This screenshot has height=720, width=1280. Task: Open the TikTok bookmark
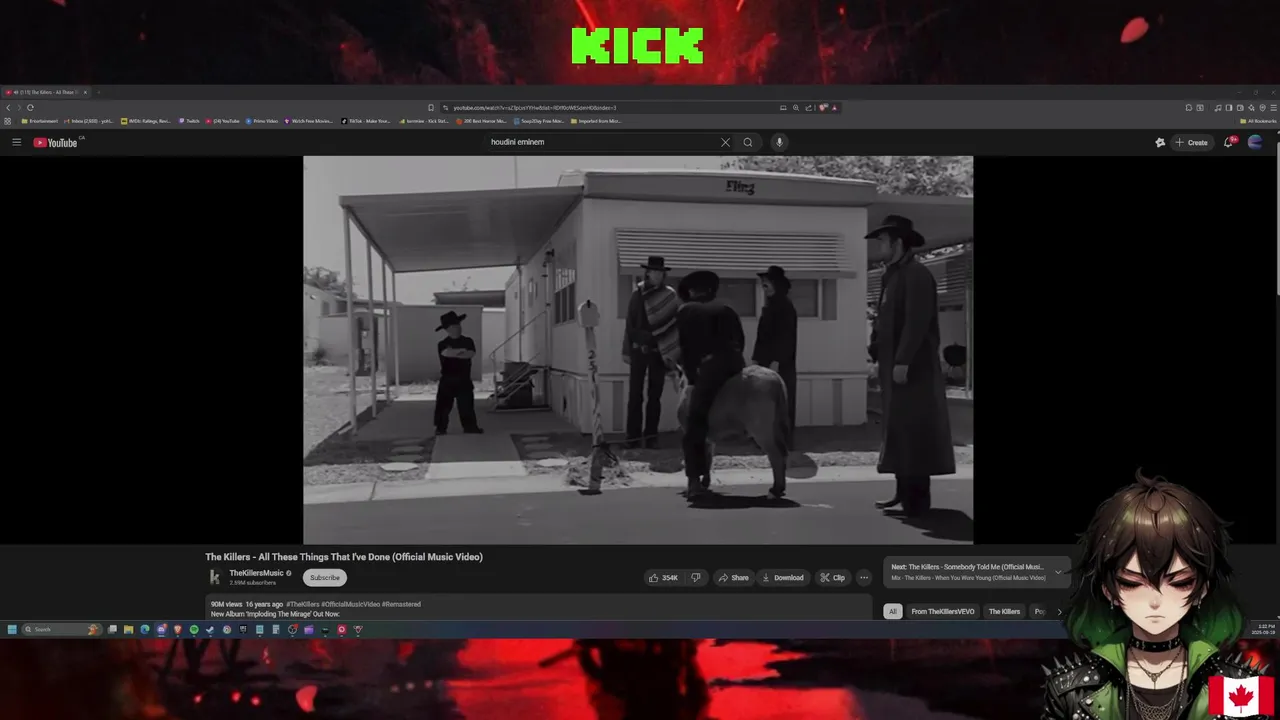point(366,121)
